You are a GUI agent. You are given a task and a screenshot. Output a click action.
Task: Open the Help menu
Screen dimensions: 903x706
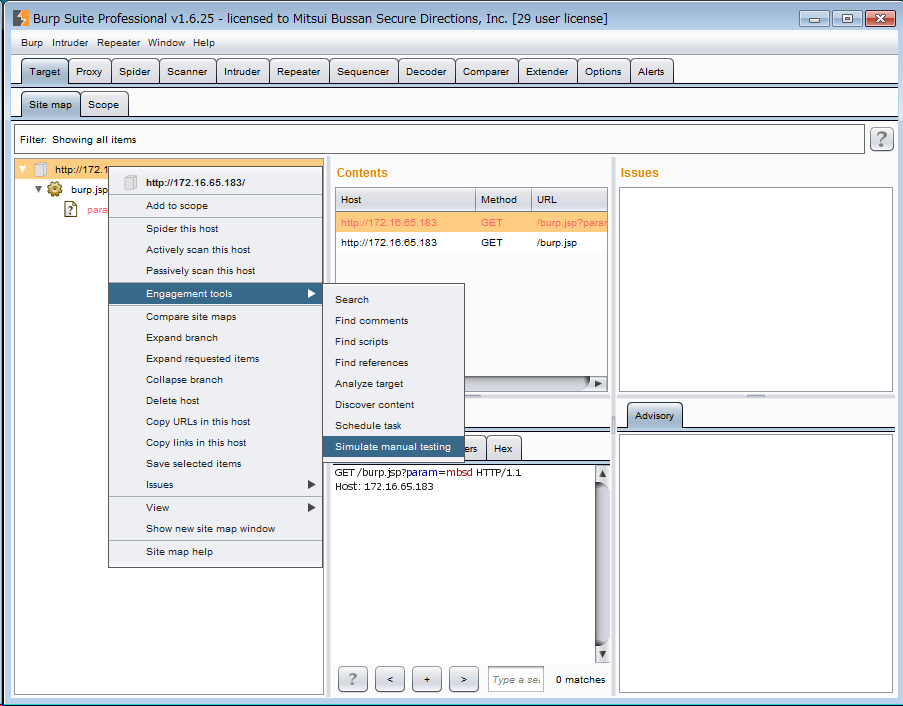tap(204, 43)
